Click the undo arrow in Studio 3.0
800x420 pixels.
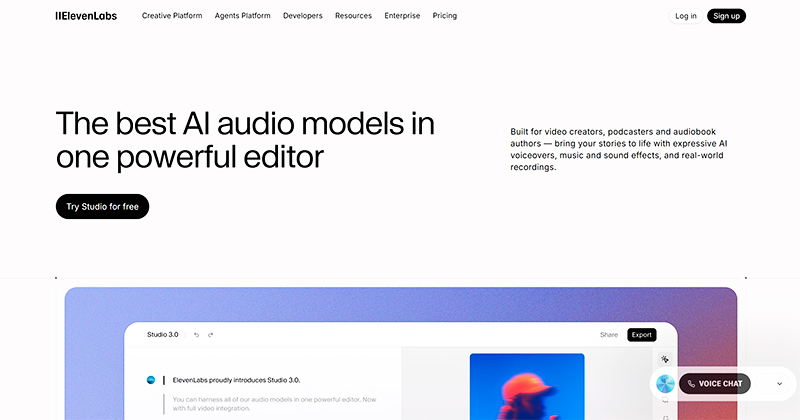click(x=197, y=335)
